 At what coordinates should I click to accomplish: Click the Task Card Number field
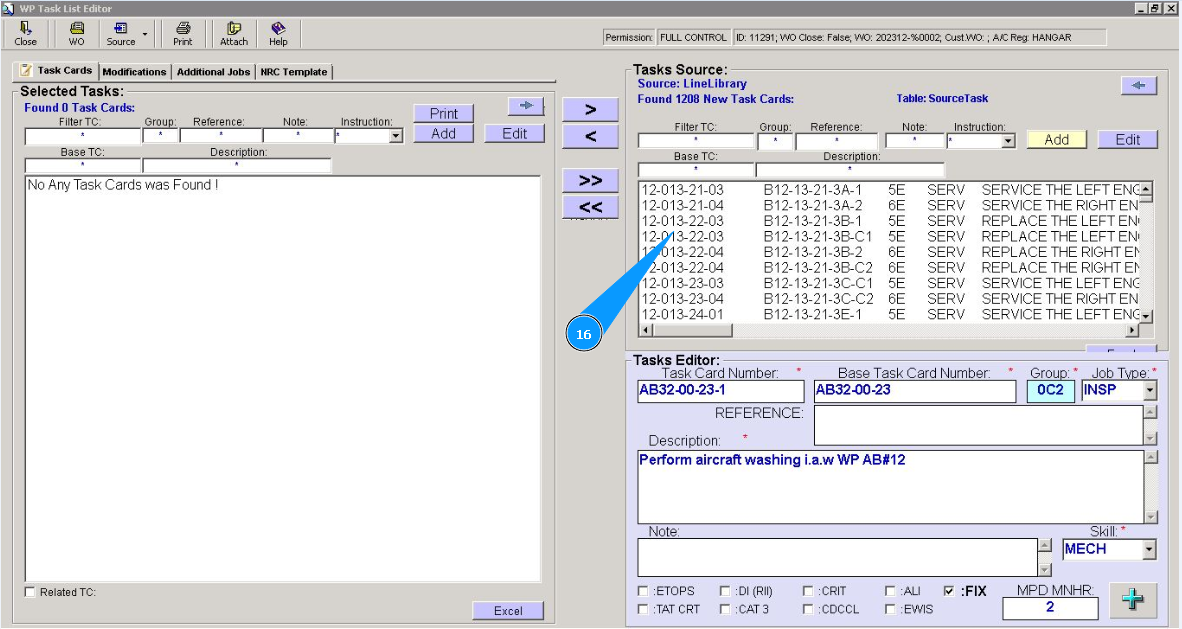(x=720, y=391)
